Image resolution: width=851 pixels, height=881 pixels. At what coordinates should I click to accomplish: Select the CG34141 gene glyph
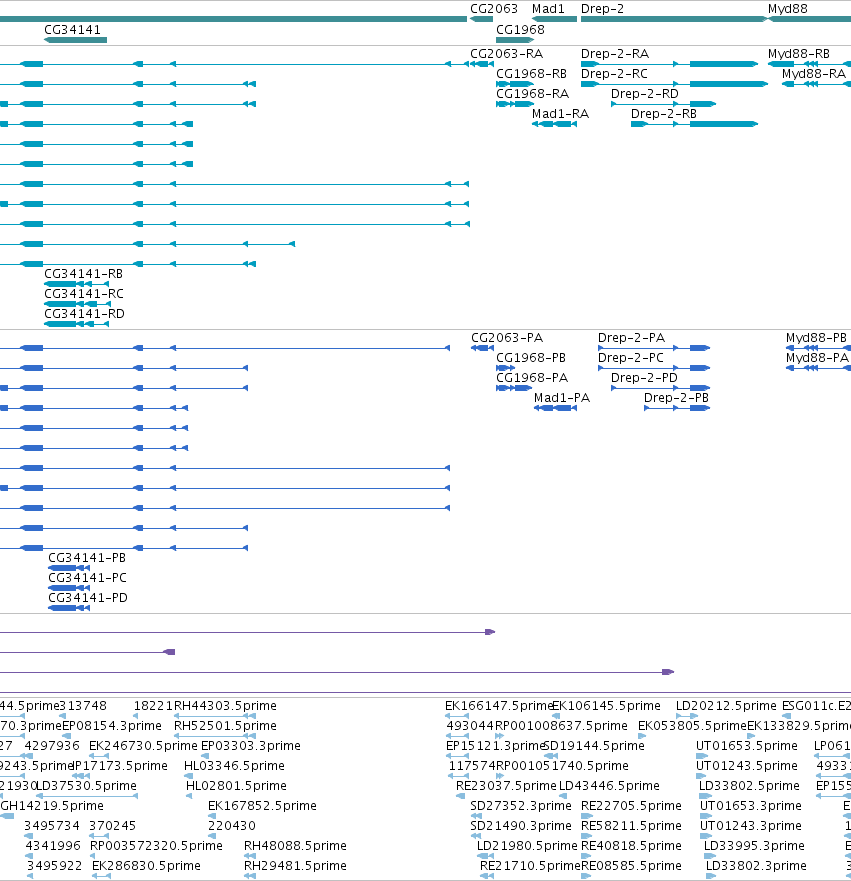(x=75, y=40)
